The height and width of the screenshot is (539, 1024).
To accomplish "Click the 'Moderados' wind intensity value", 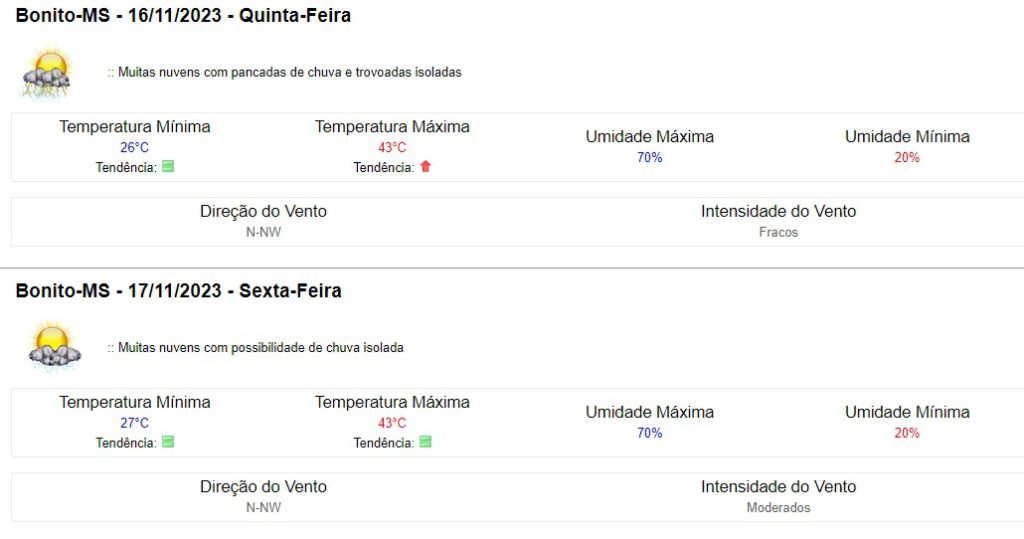I will coord(778,507).
